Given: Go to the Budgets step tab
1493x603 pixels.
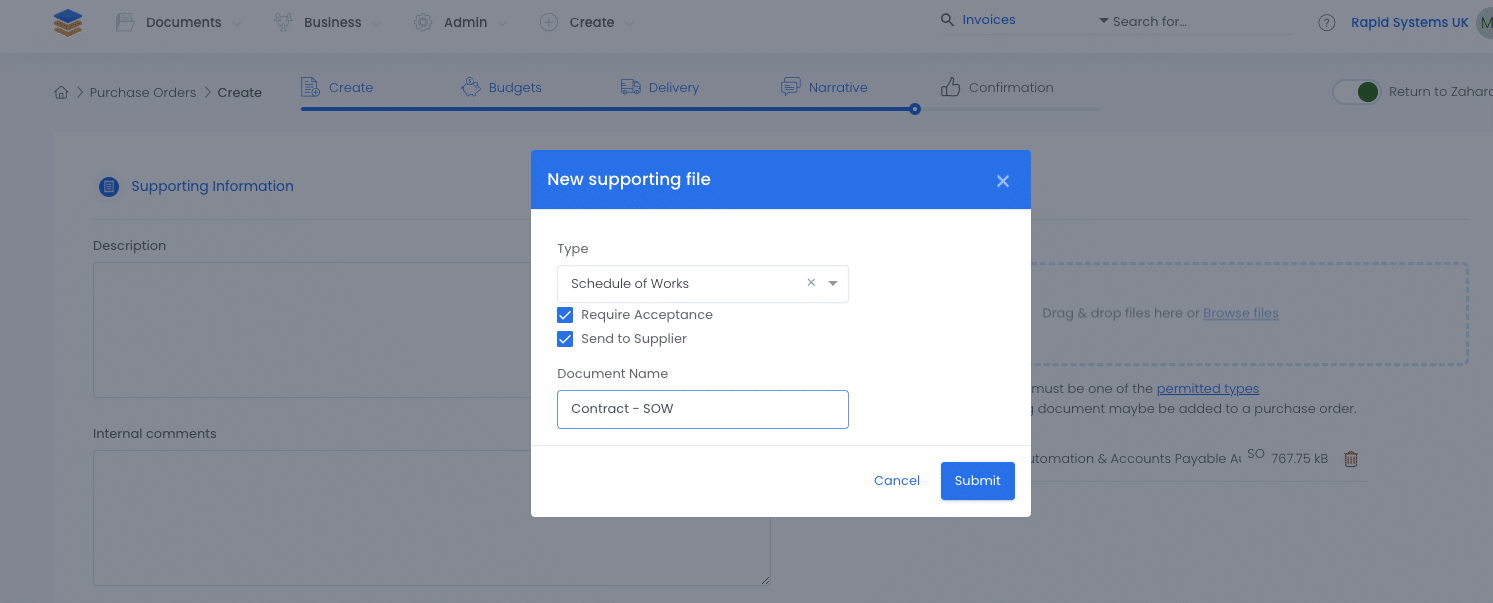Looking at the screenshot, I should point(515,87).
